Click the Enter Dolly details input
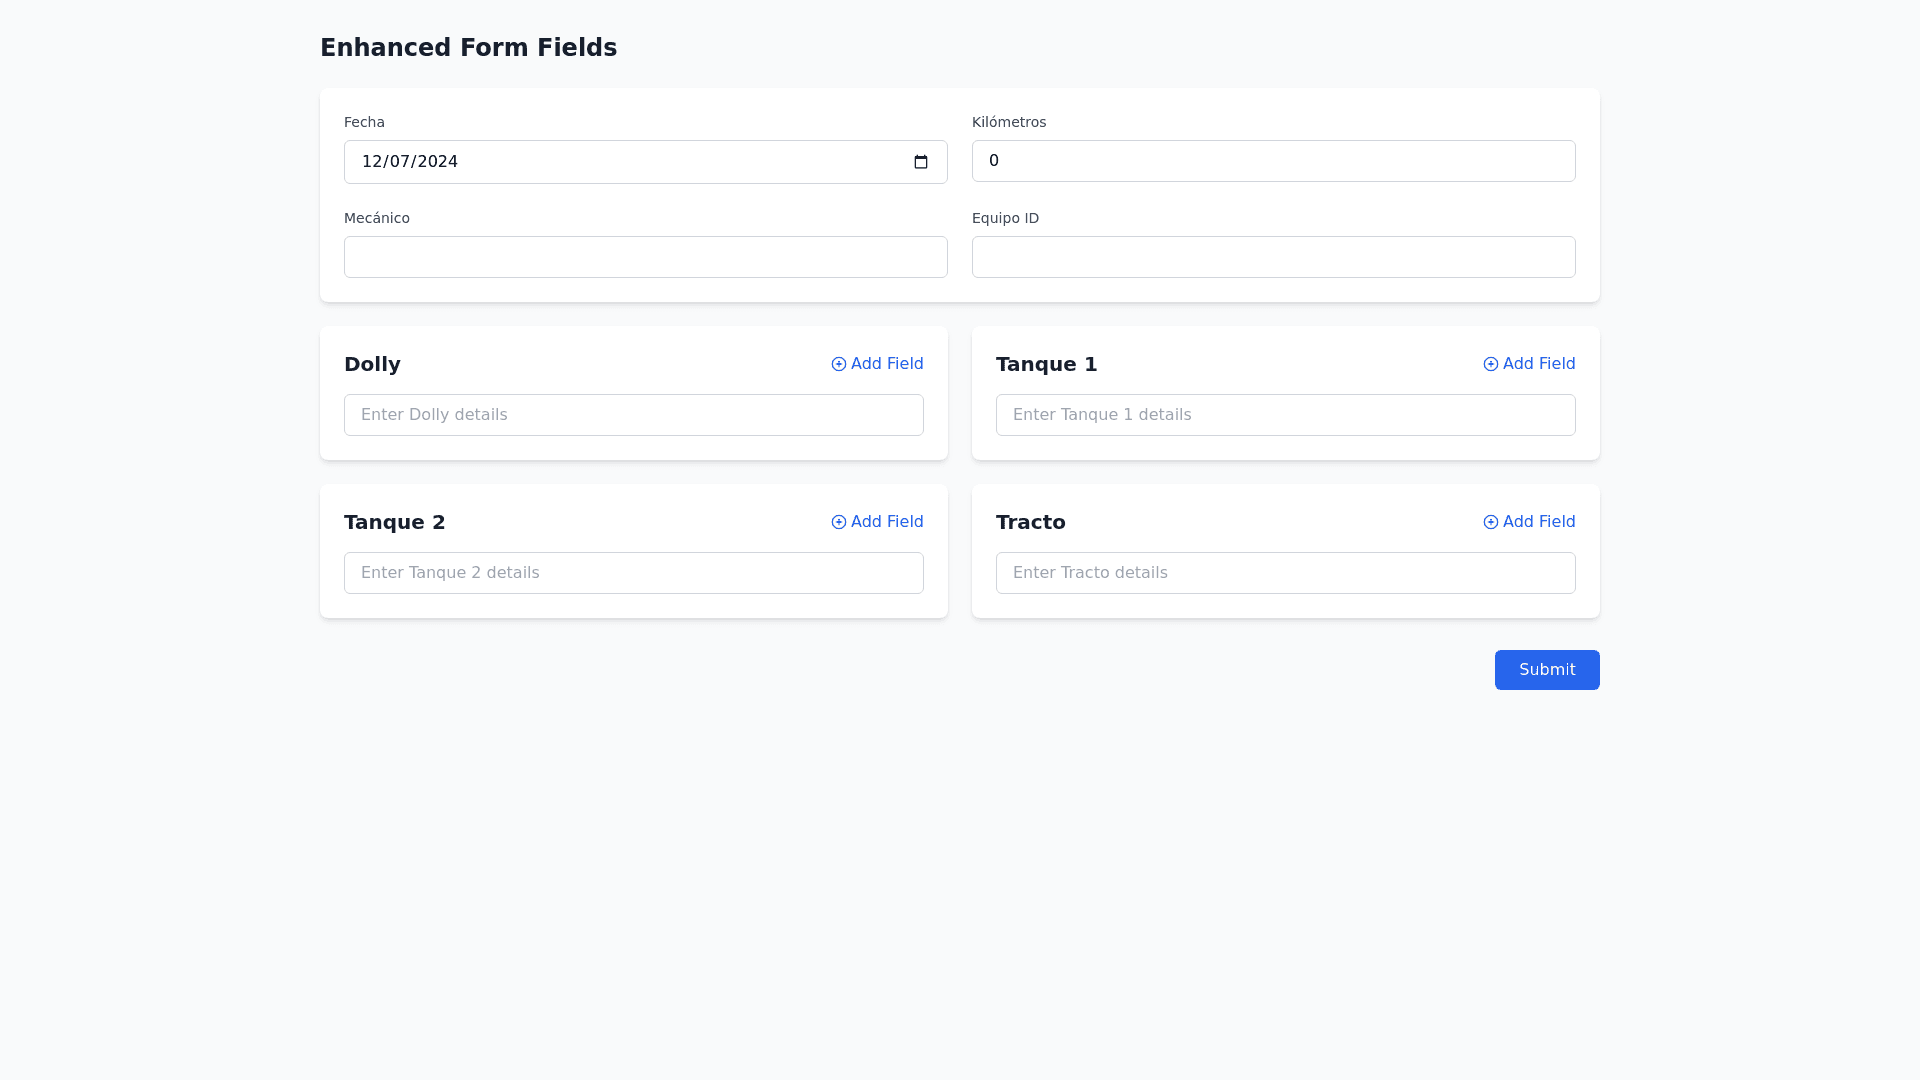Viewport: 1920px width, 1080px height. pos(633,414)
